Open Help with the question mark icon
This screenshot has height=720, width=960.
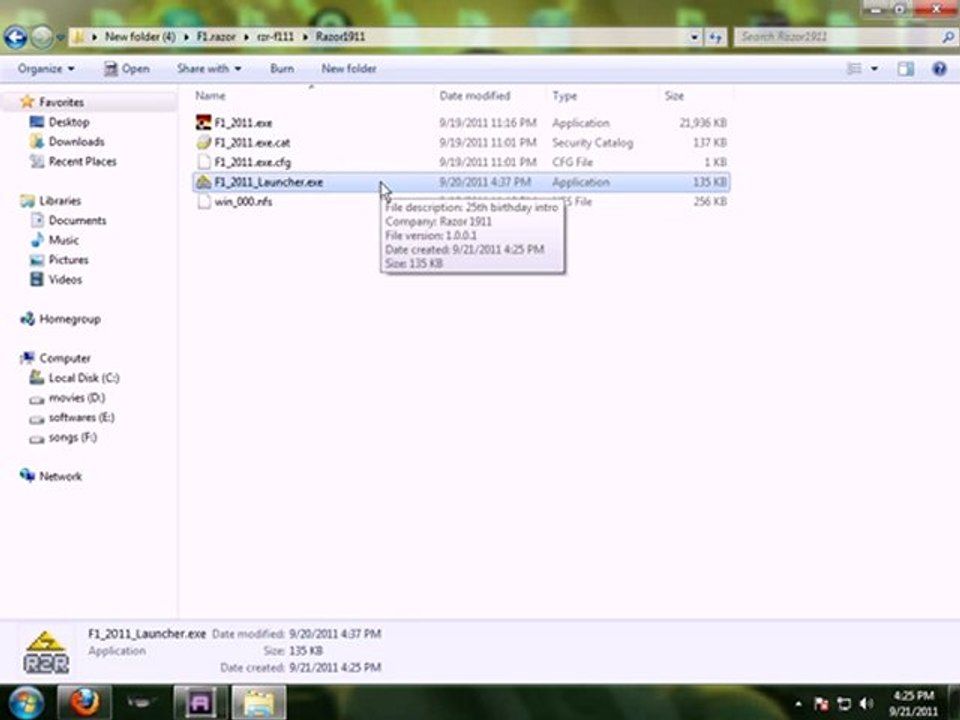tap(939, 69)
